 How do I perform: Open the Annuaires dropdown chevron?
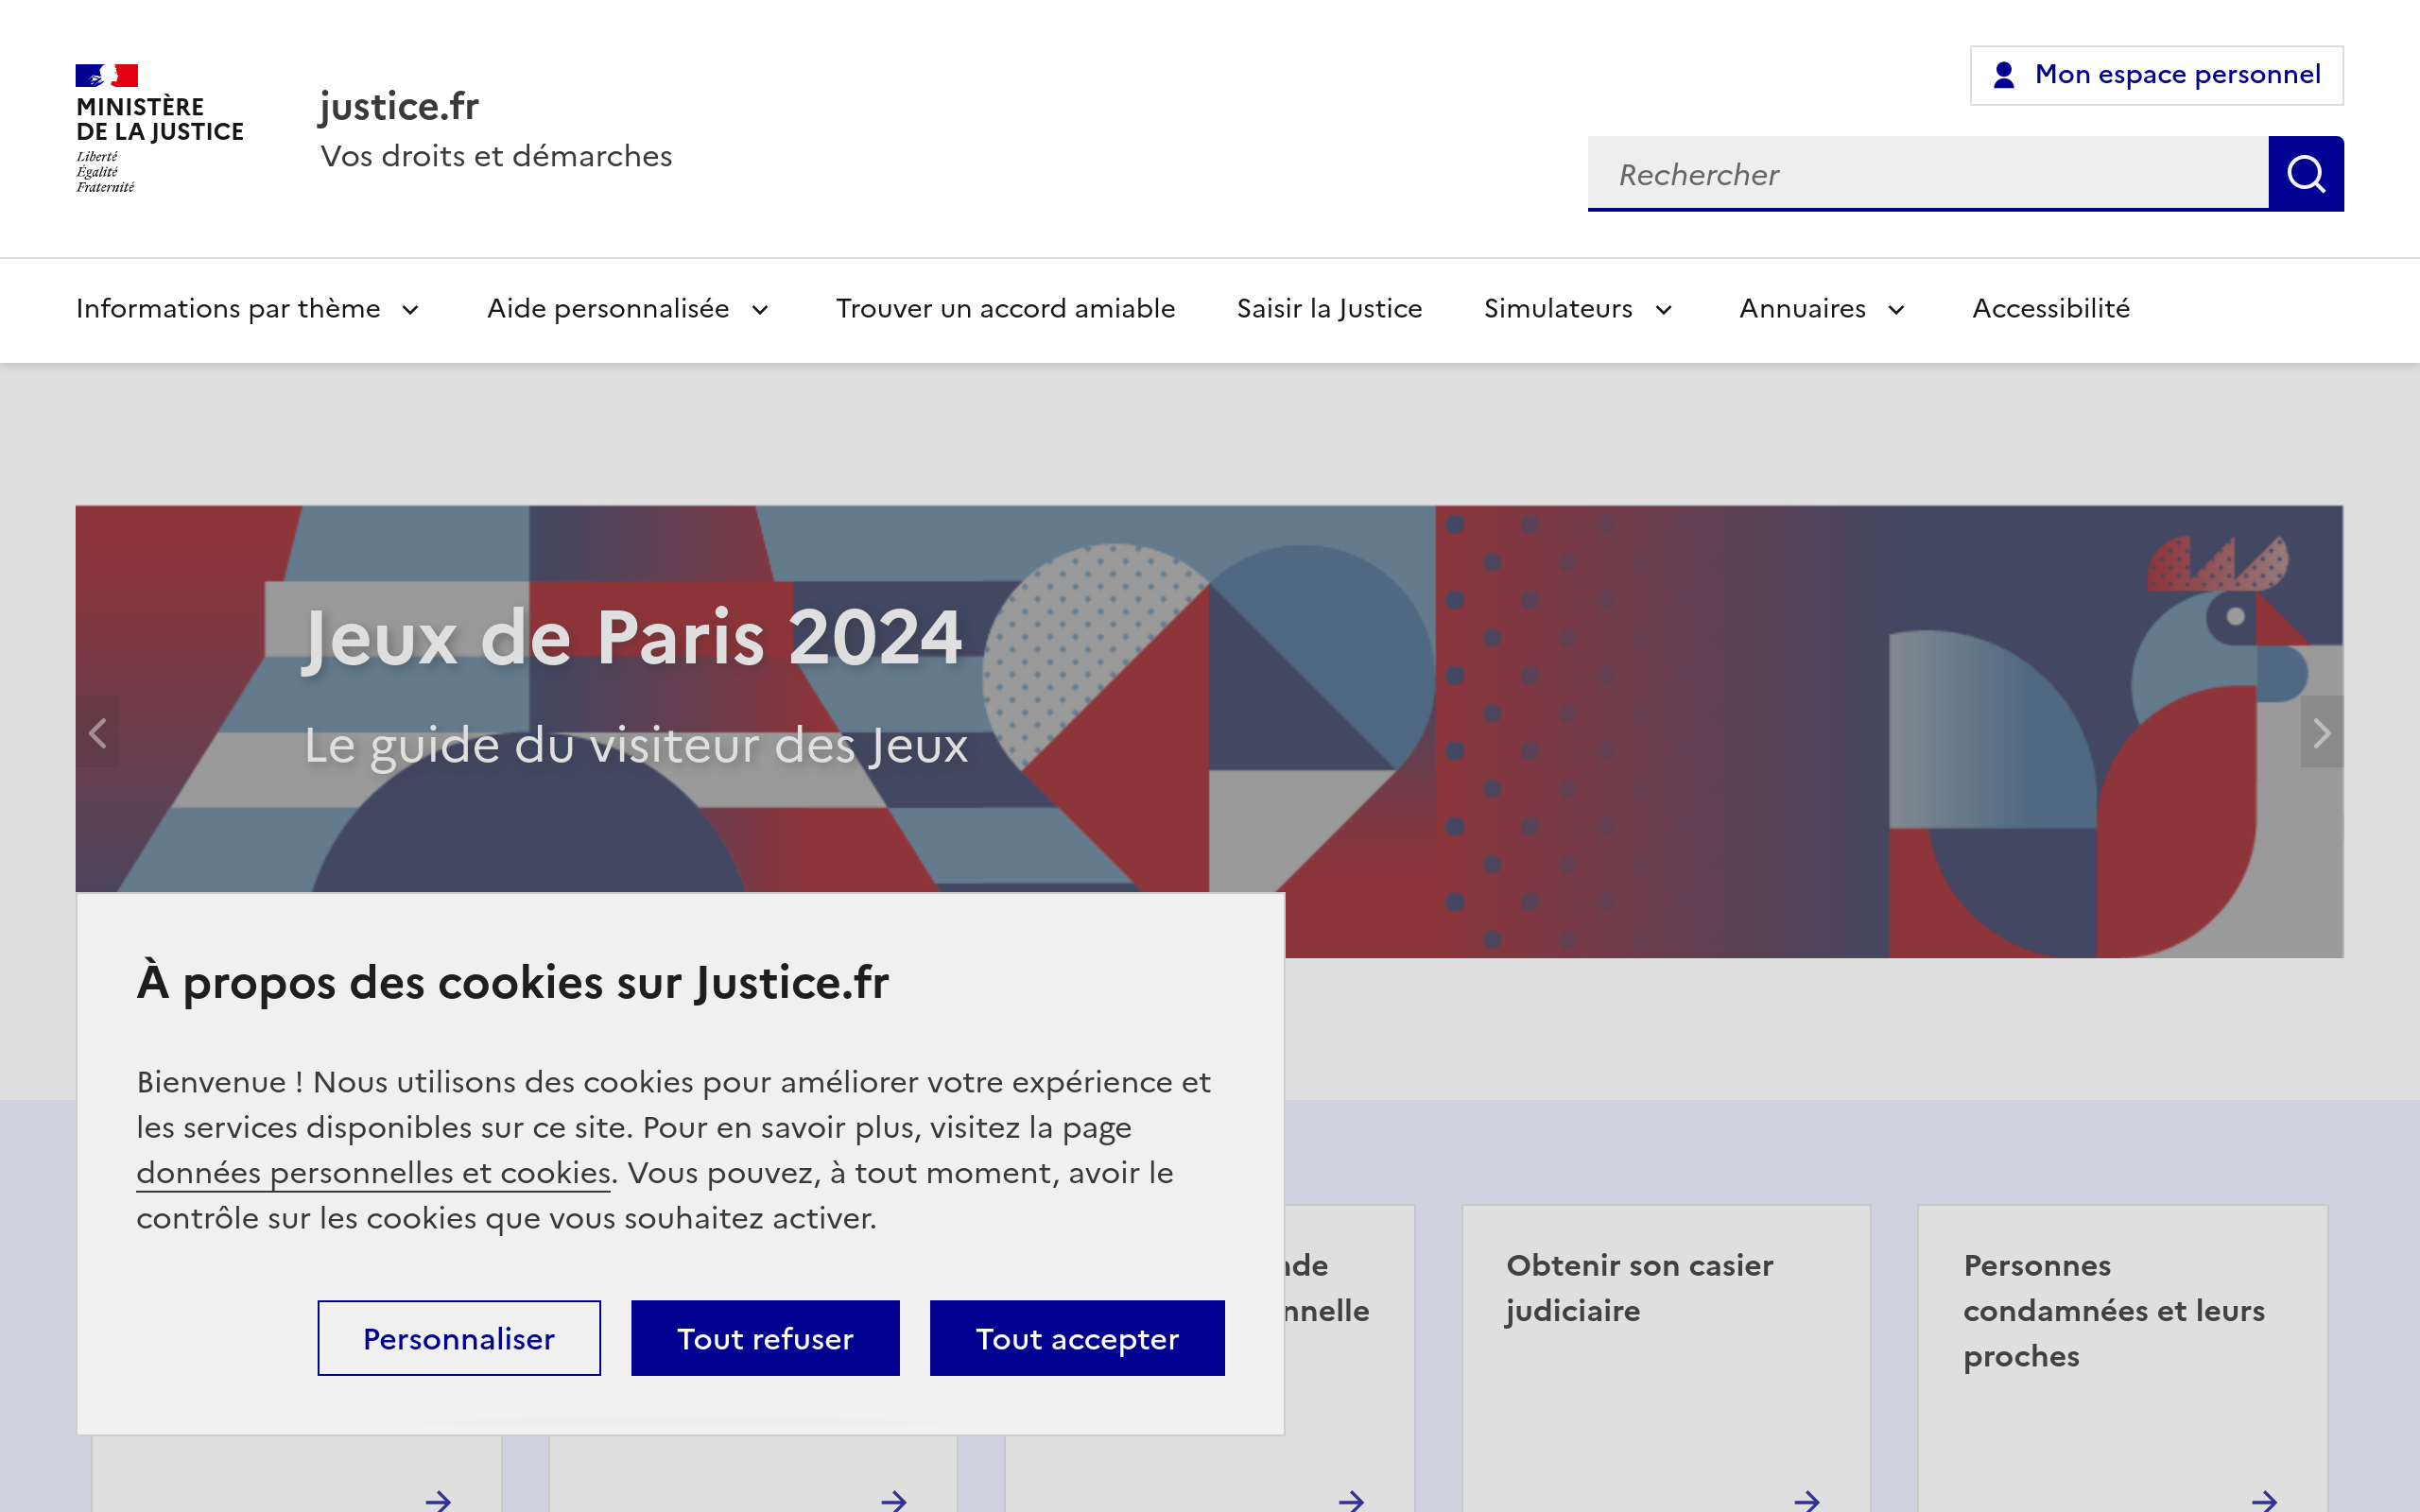[x=1897, y=310]
